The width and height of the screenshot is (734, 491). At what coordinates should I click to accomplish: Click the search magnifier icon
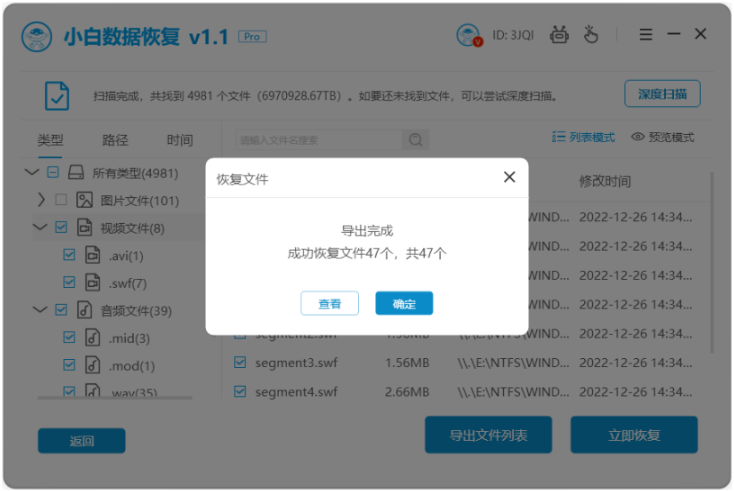click(x=415, y=139)
